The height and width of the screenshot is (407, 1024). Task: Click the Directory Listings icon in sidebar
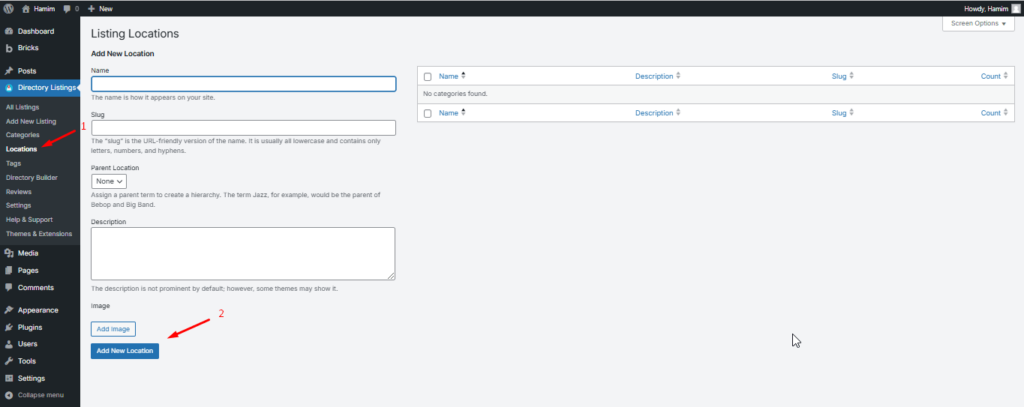coord(9,88)
